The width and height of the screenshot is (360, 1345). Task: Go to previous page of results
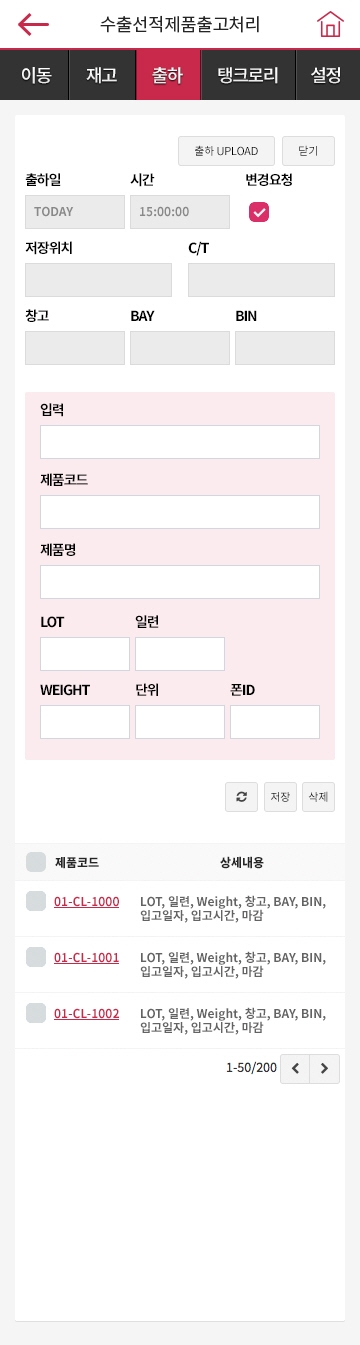[295, 1069]
